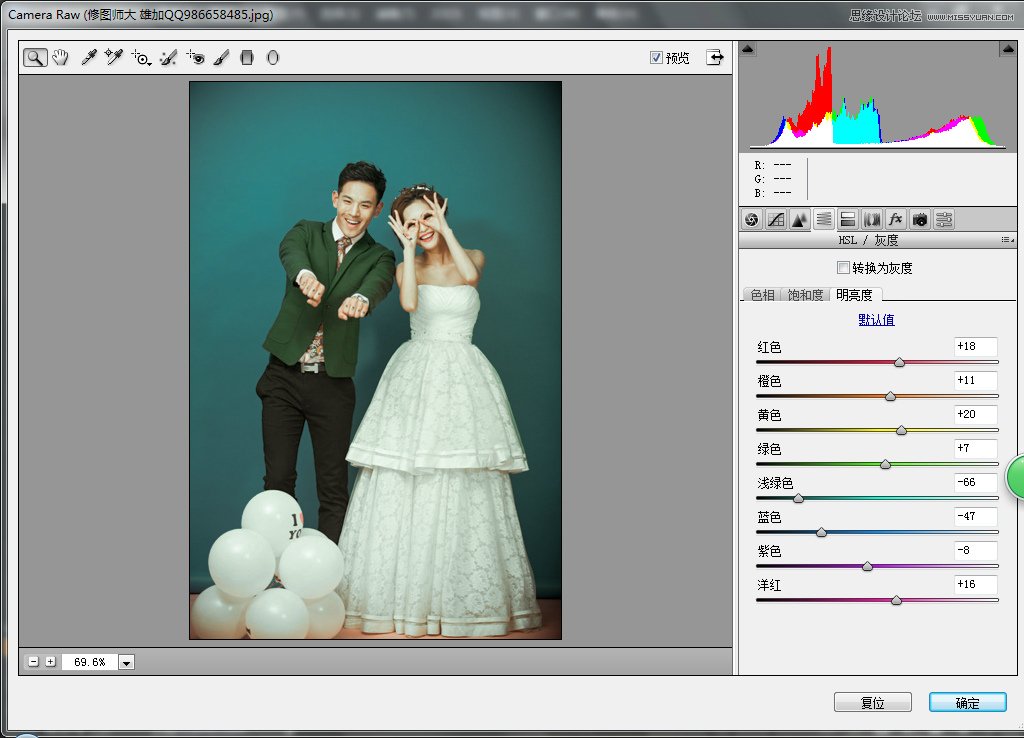Select the Adjustment Brush tool
Screen dimensions: 1024x738
pyautogui.click(x=223, y=57)
